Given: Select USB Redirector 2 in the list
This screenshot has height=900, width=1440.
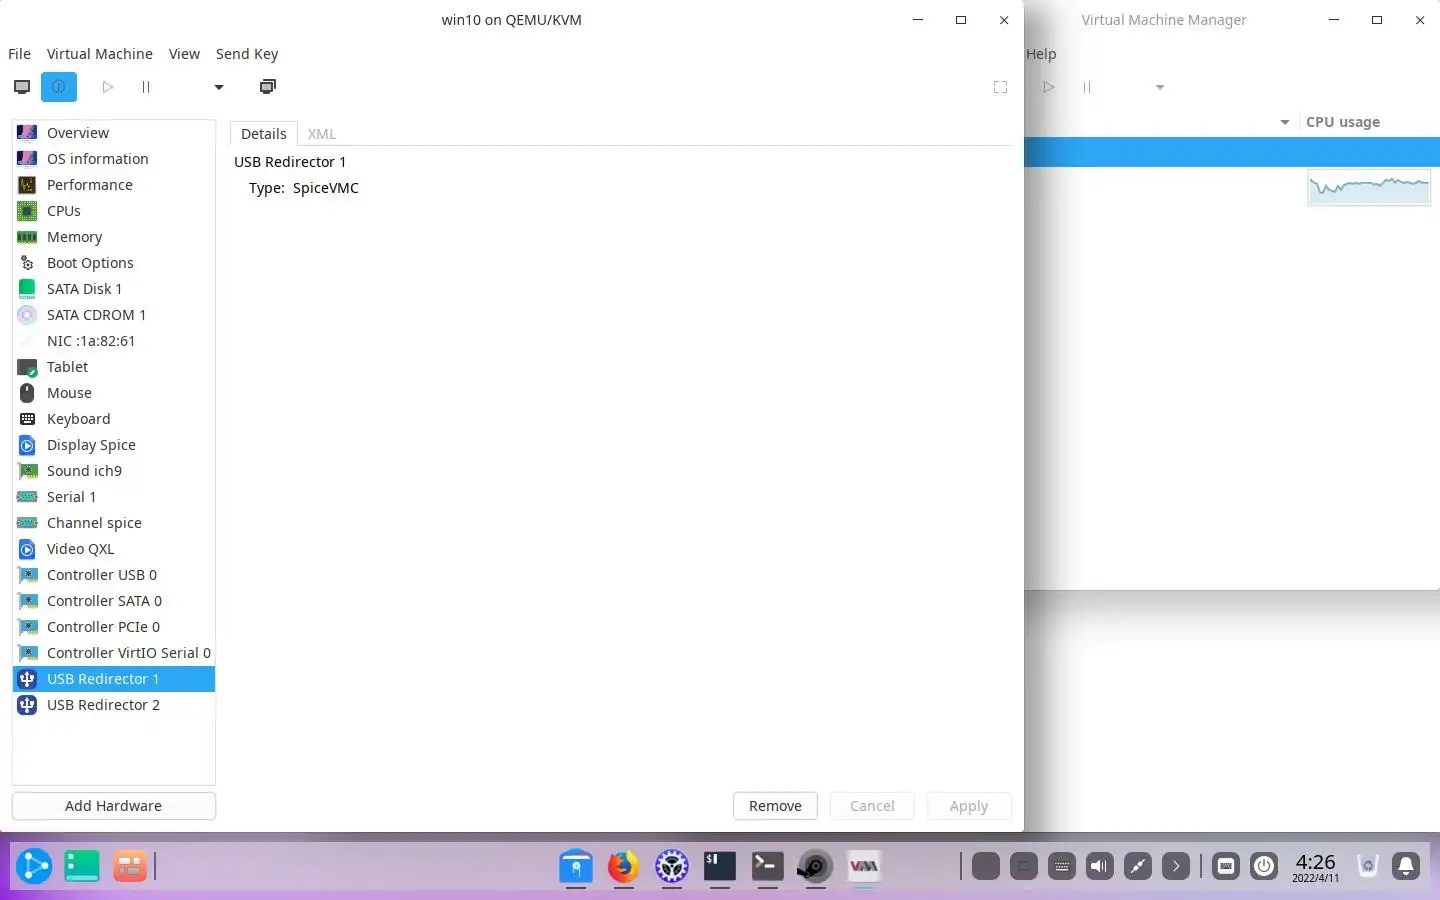Looking at the screenshot, I should tap(114, 705).
